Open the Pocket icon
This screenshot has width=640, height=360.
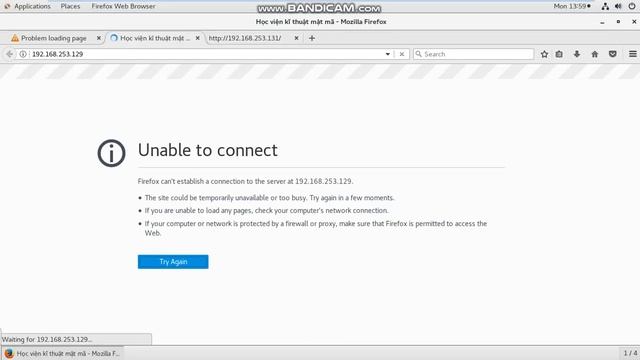click(613, 54)
